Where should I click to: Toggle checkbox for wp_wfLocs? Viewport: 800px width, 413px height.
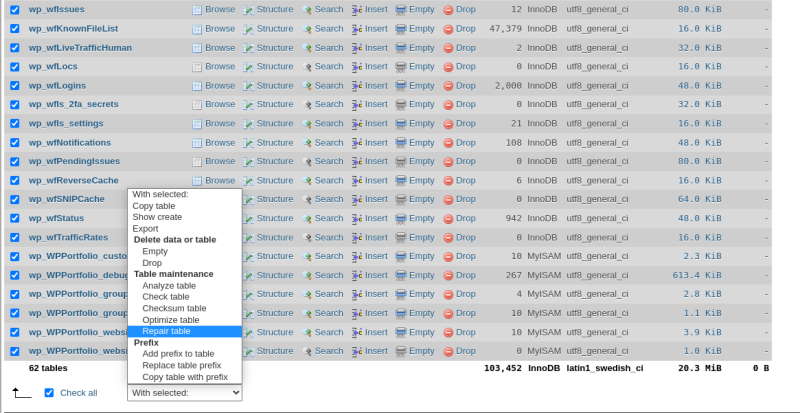coord(15,66)
